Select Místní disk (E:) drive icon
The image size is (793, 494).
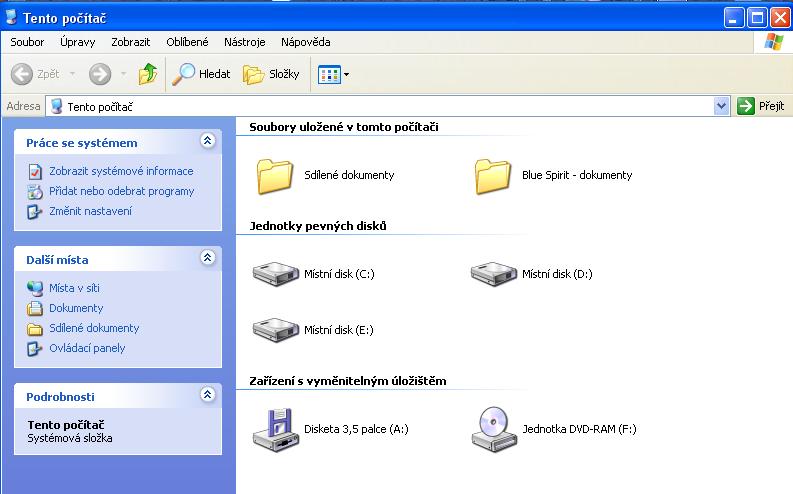pos(276,329)
